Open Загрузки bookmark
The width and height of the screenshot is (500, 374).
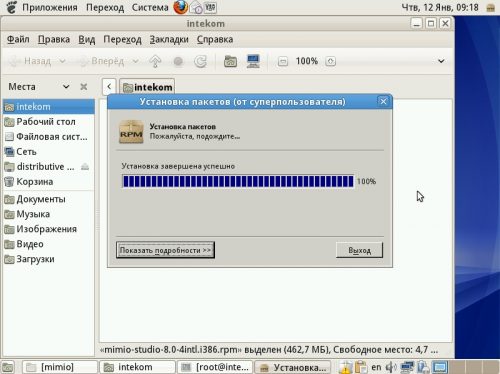click(49, 259)
